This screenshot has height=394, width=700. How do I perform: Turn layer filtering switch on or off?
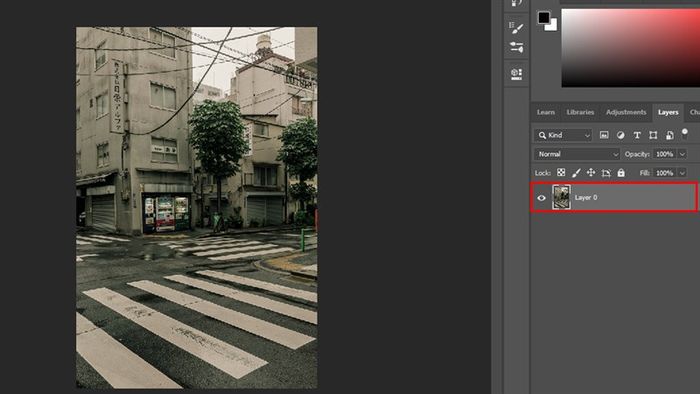point(685,133)
